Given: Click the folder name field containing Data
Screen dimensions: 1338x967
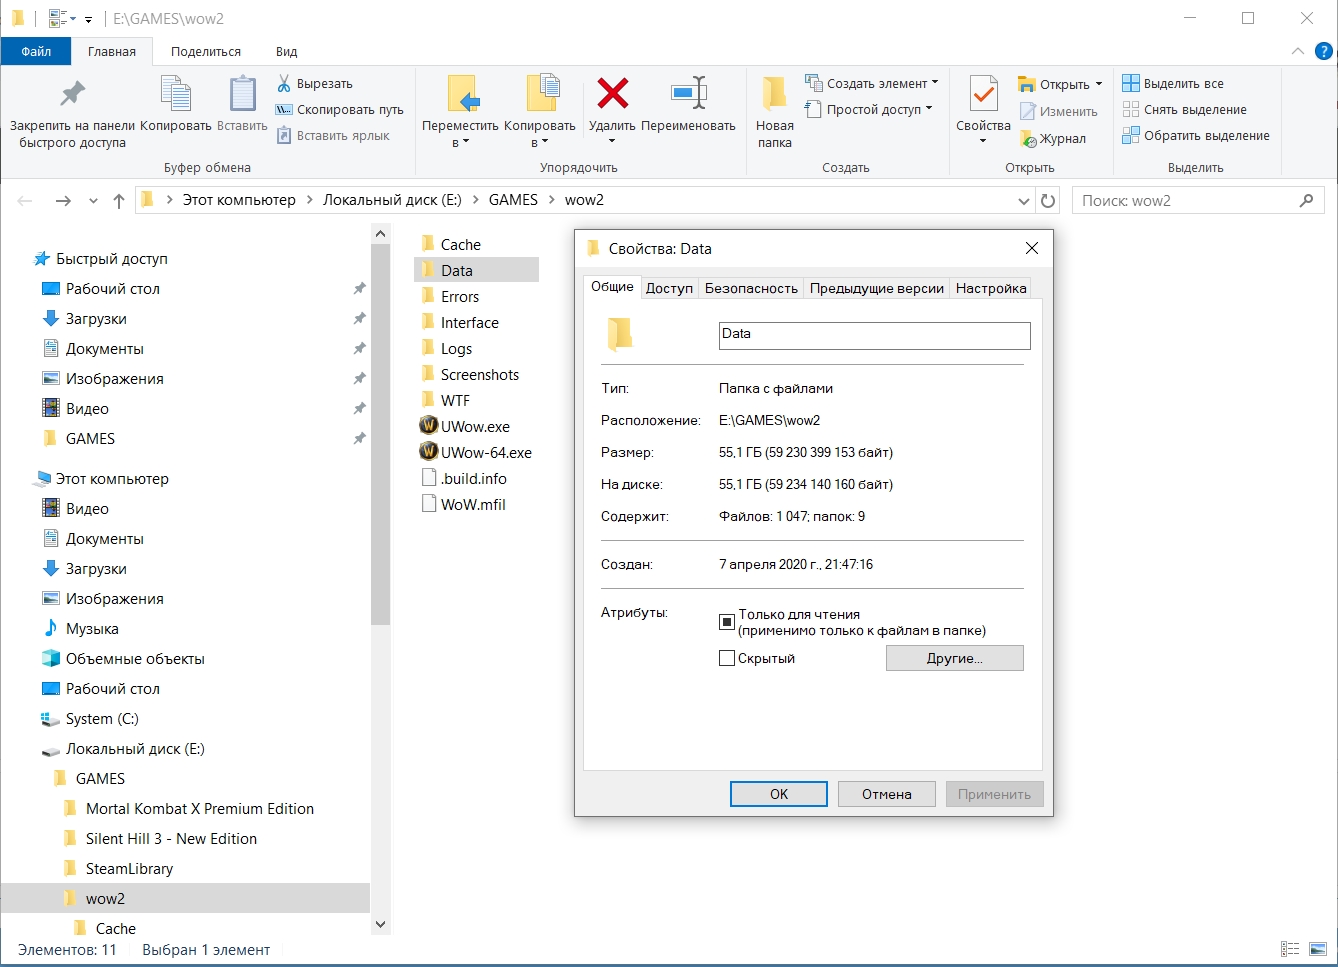Looking at the screenshot, I should point(874,335).
